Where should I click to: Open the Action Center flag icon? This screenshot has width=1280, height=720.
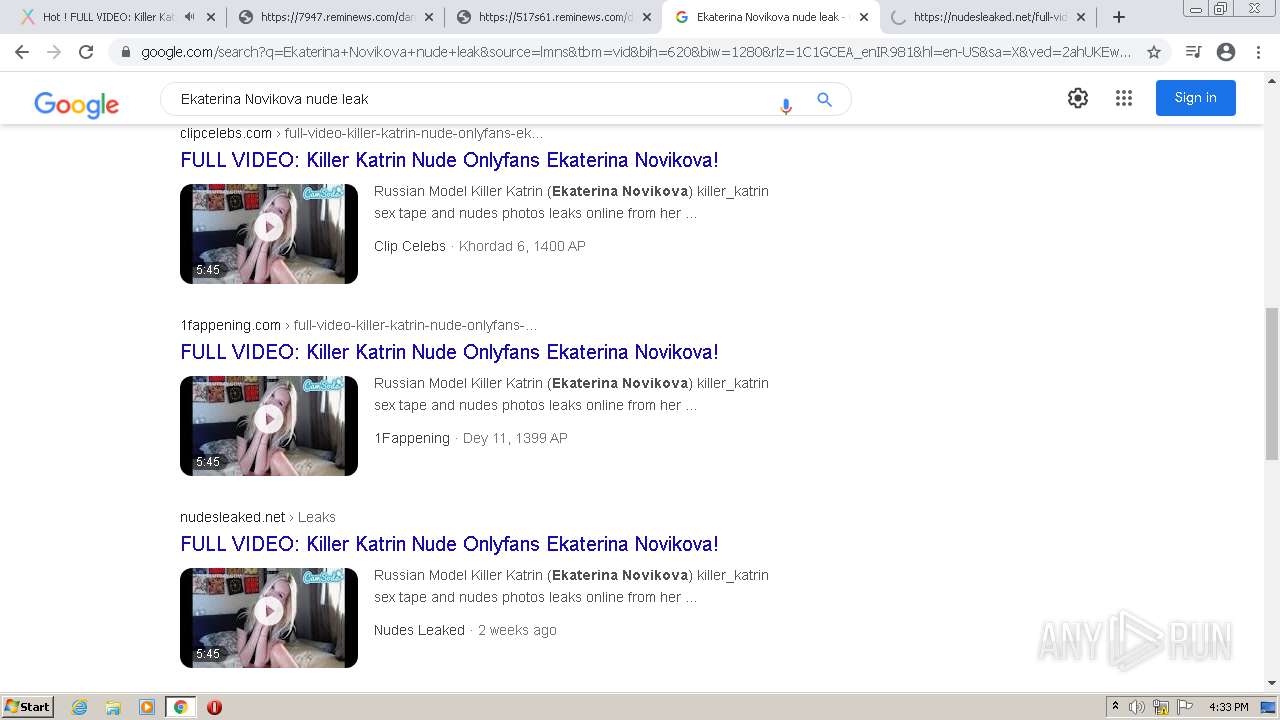[x=1185, y=707]
